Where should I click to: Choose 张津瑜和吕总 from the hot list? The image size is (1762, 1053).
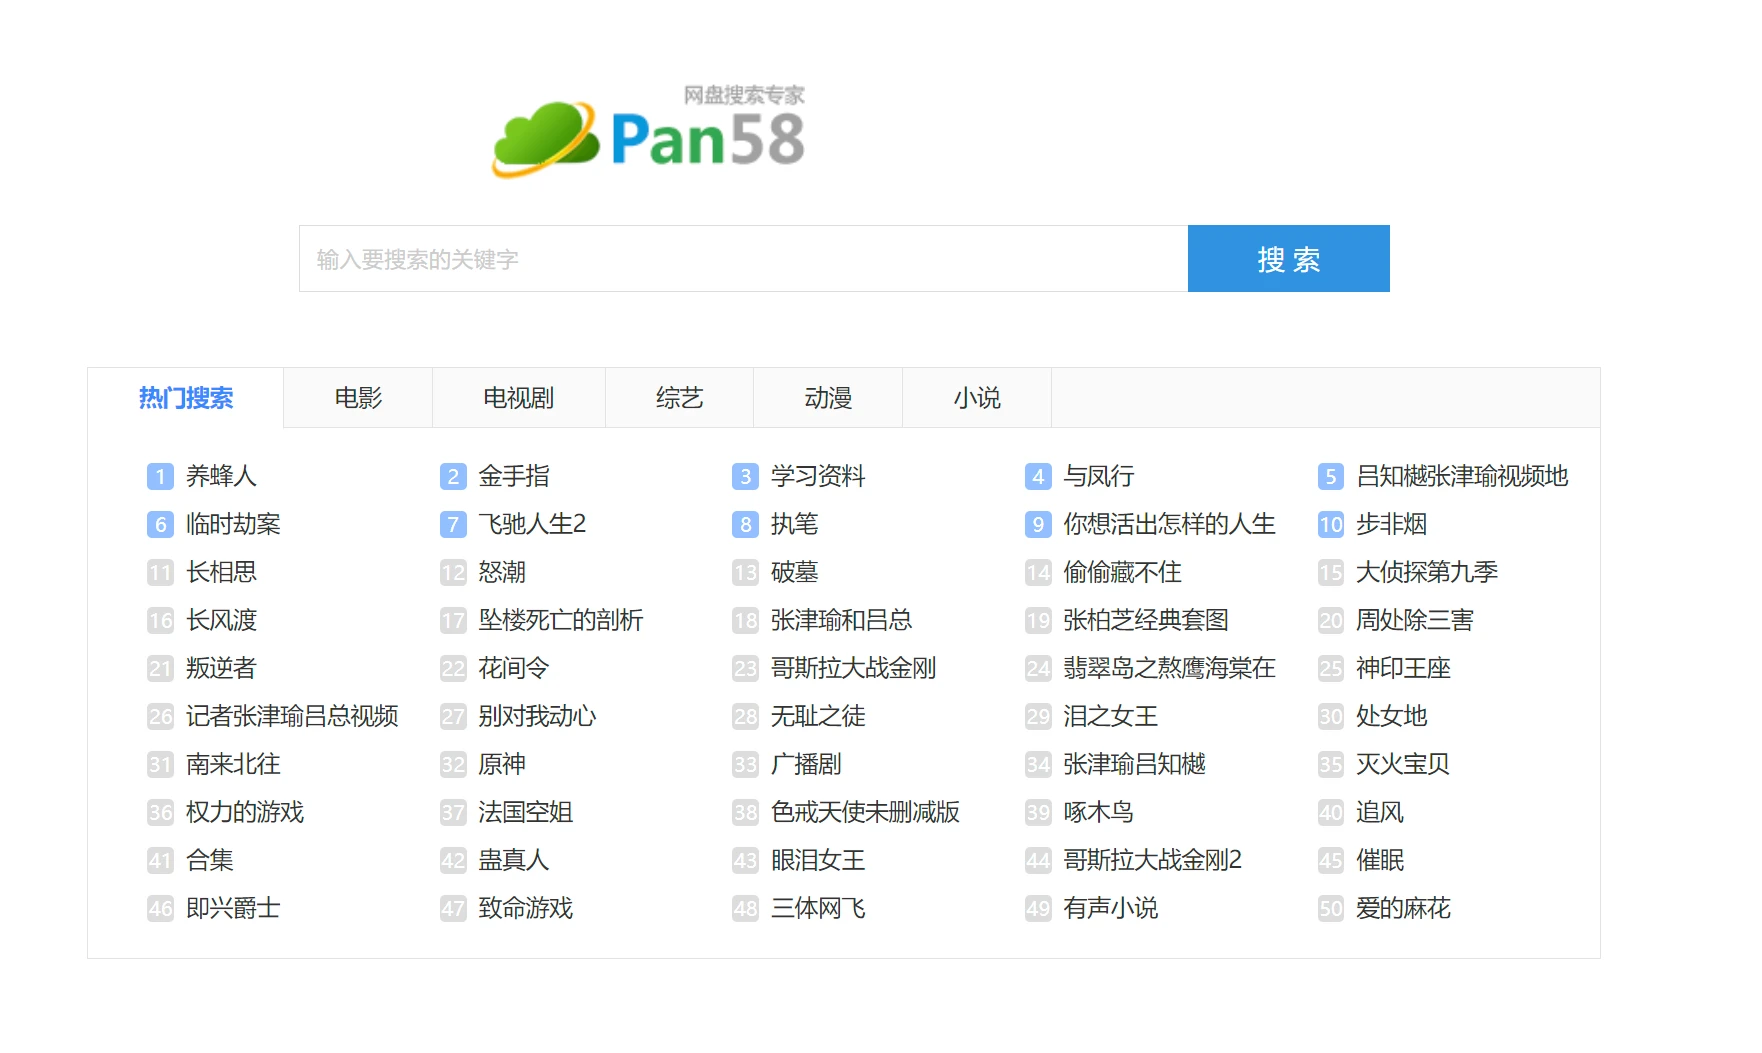(x=842, y=620)
